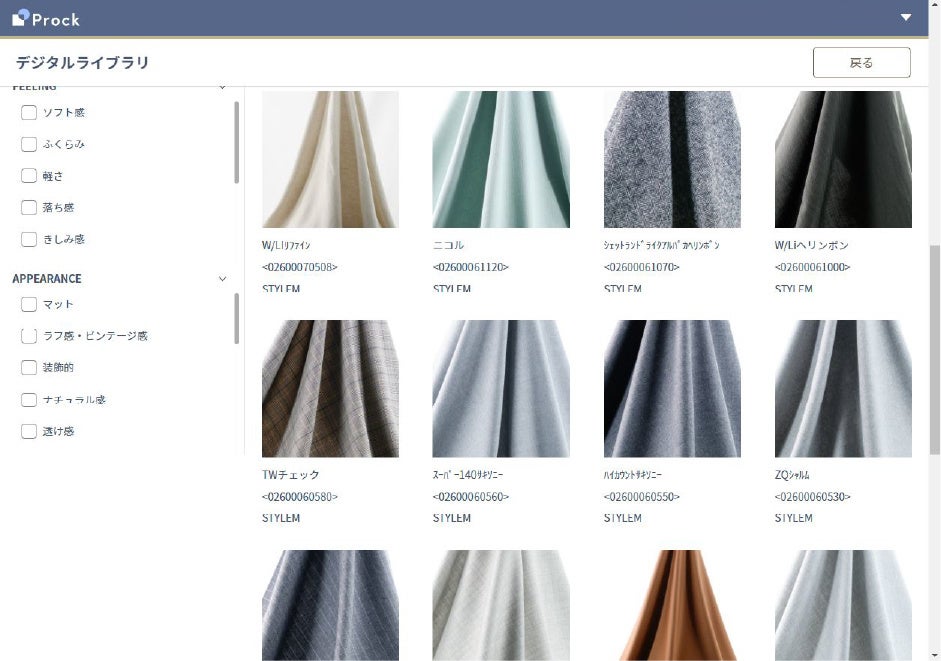The height and width of the screenshot is (661, 941).
Task: Collapse the APPEARANCE section chevron
Action: [223, 279]
